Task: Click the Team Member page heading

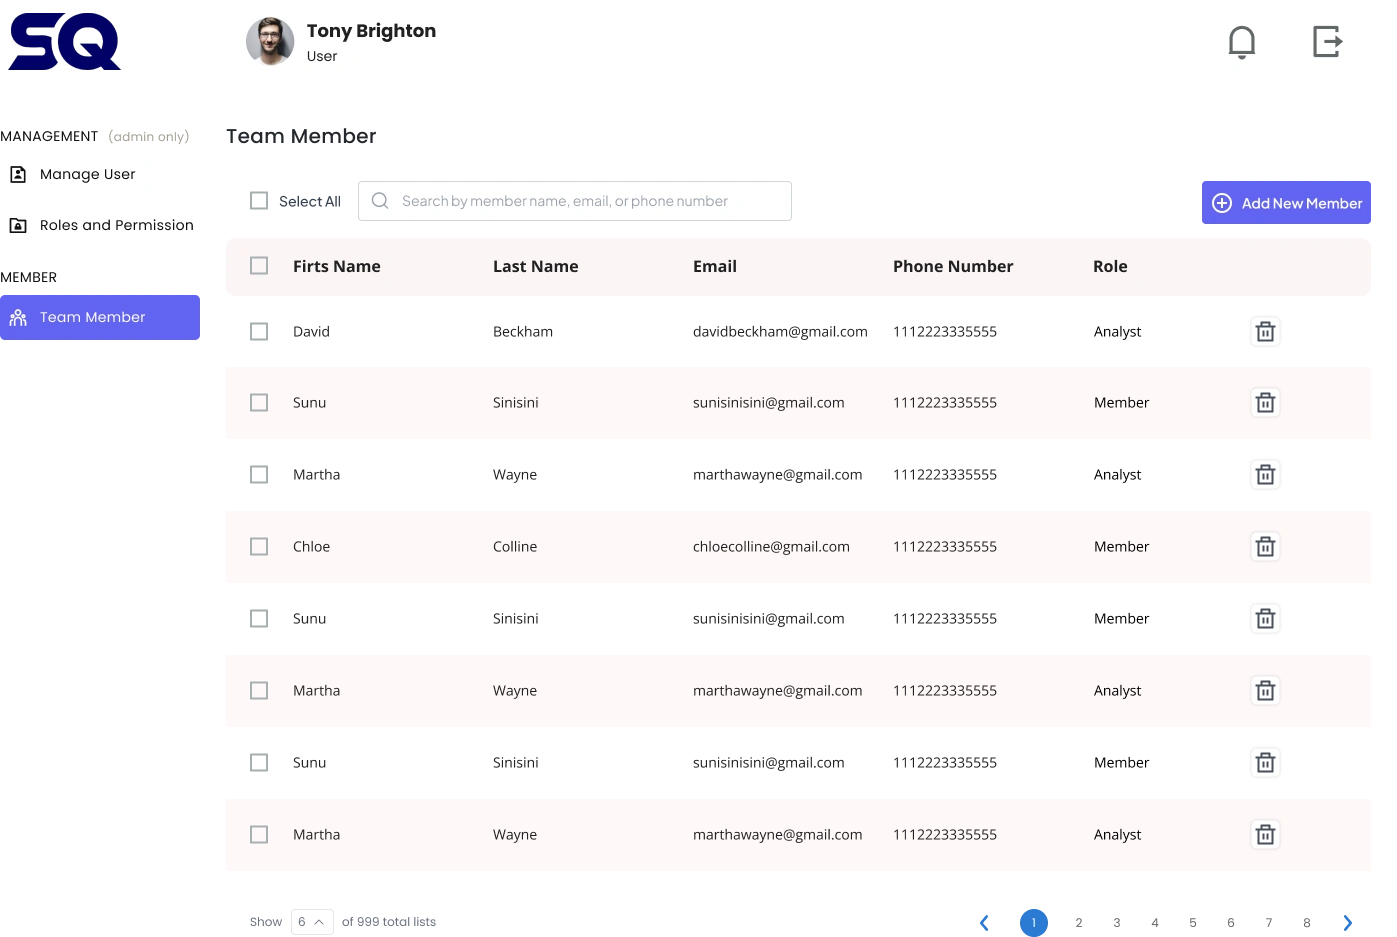Action: 301,136
